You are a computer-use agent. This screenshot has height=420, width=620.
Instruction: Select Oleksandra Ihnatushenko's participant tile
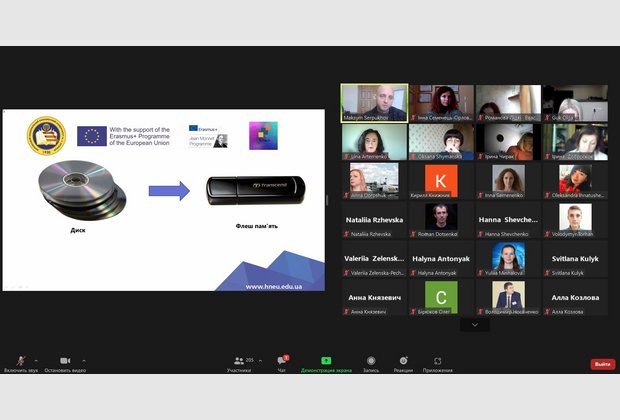[575, 181]
